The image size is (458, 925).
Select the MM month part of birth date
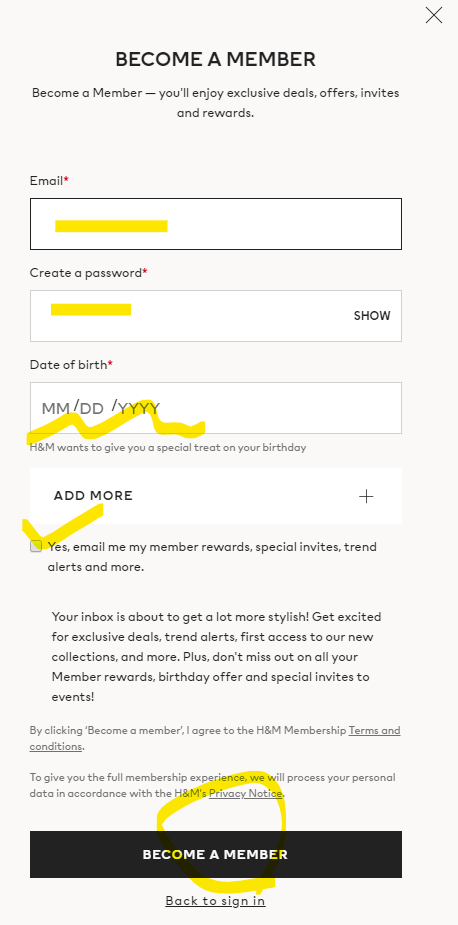point(55,408)
